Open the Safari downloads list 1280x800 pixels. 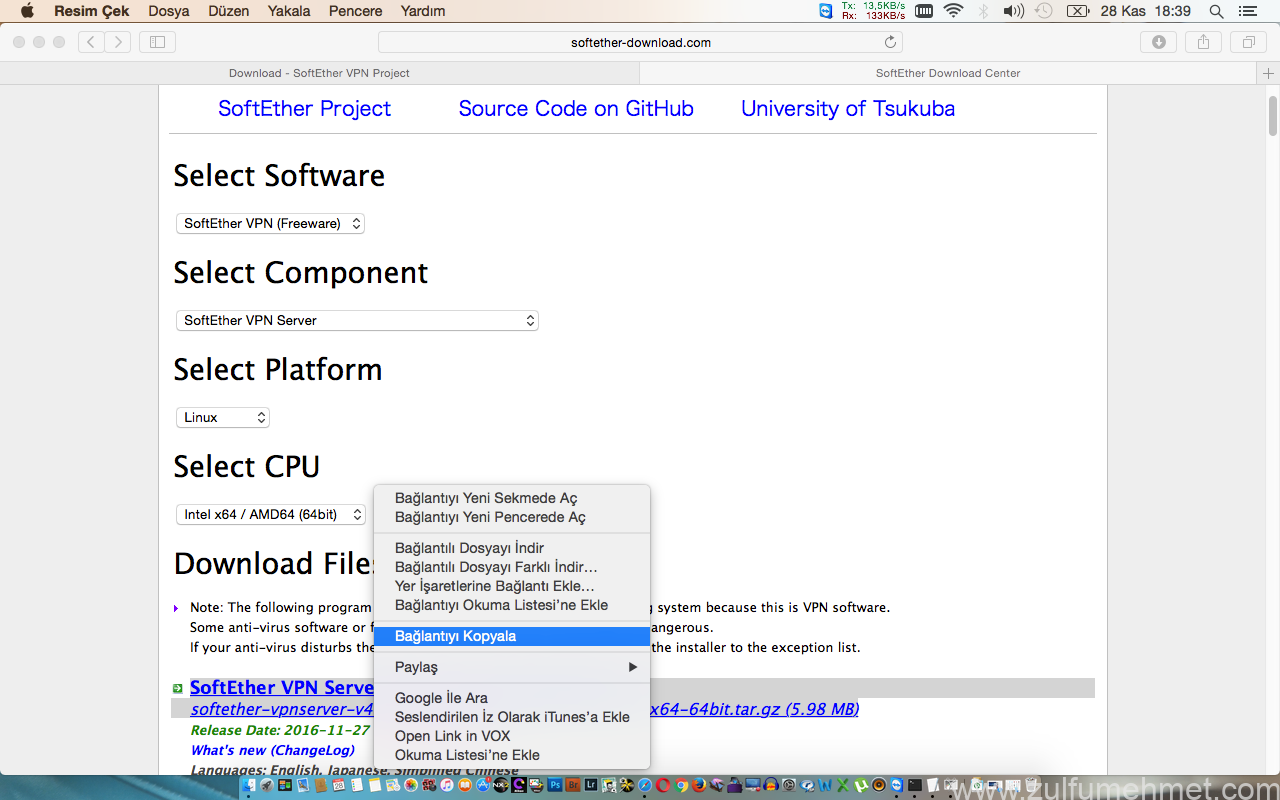[x=1158, y=42]
